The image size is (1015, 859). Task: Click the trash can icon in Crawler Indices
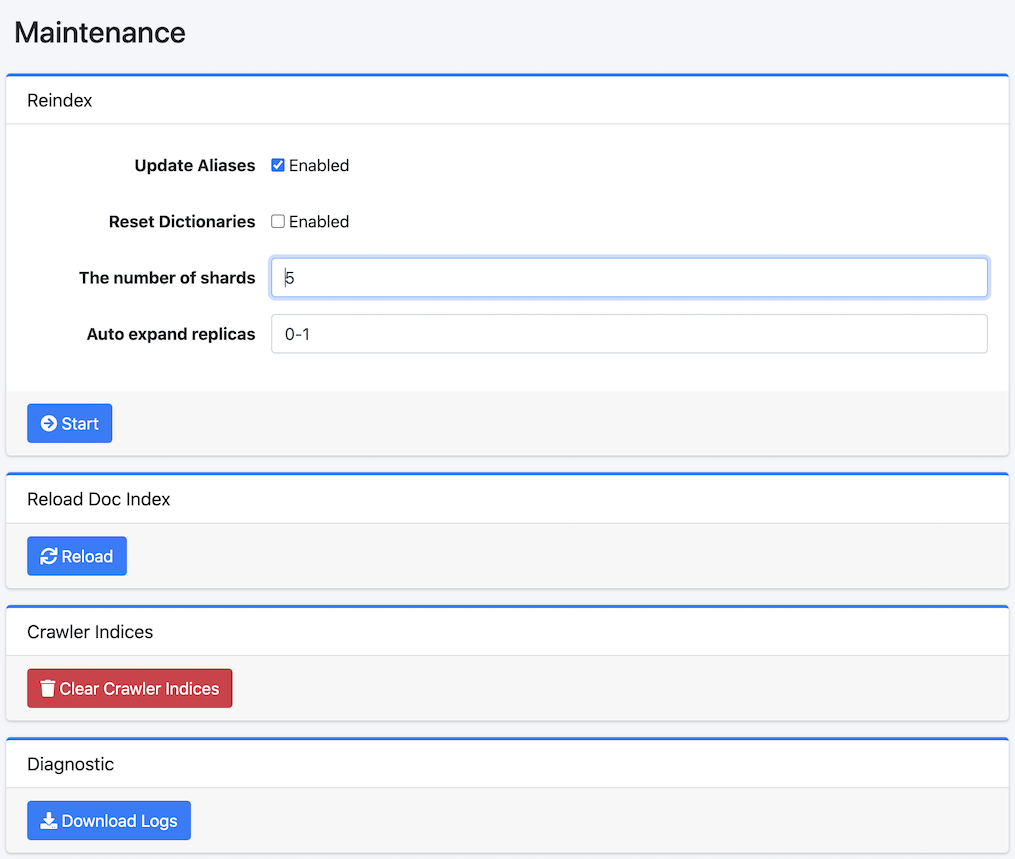click(47, 689)
